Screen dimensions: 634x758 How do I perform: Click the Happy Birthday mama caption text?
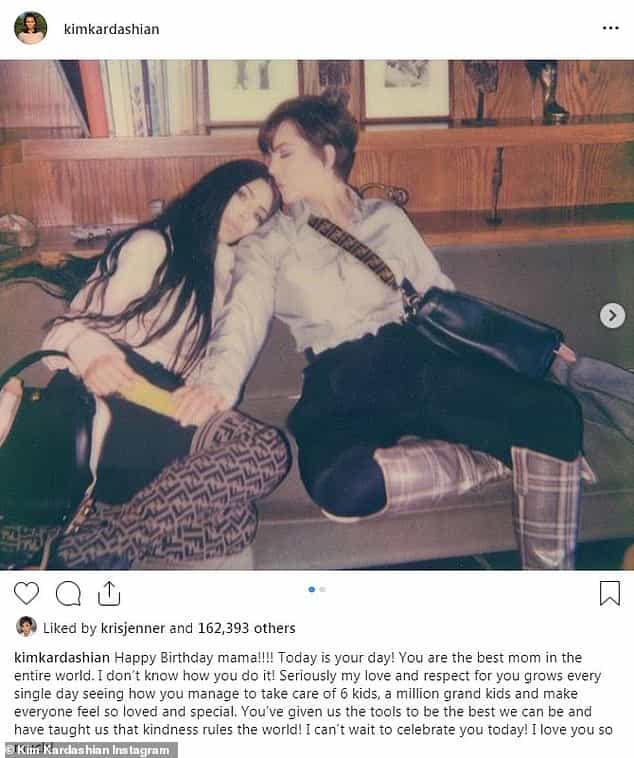coord(194,657)
